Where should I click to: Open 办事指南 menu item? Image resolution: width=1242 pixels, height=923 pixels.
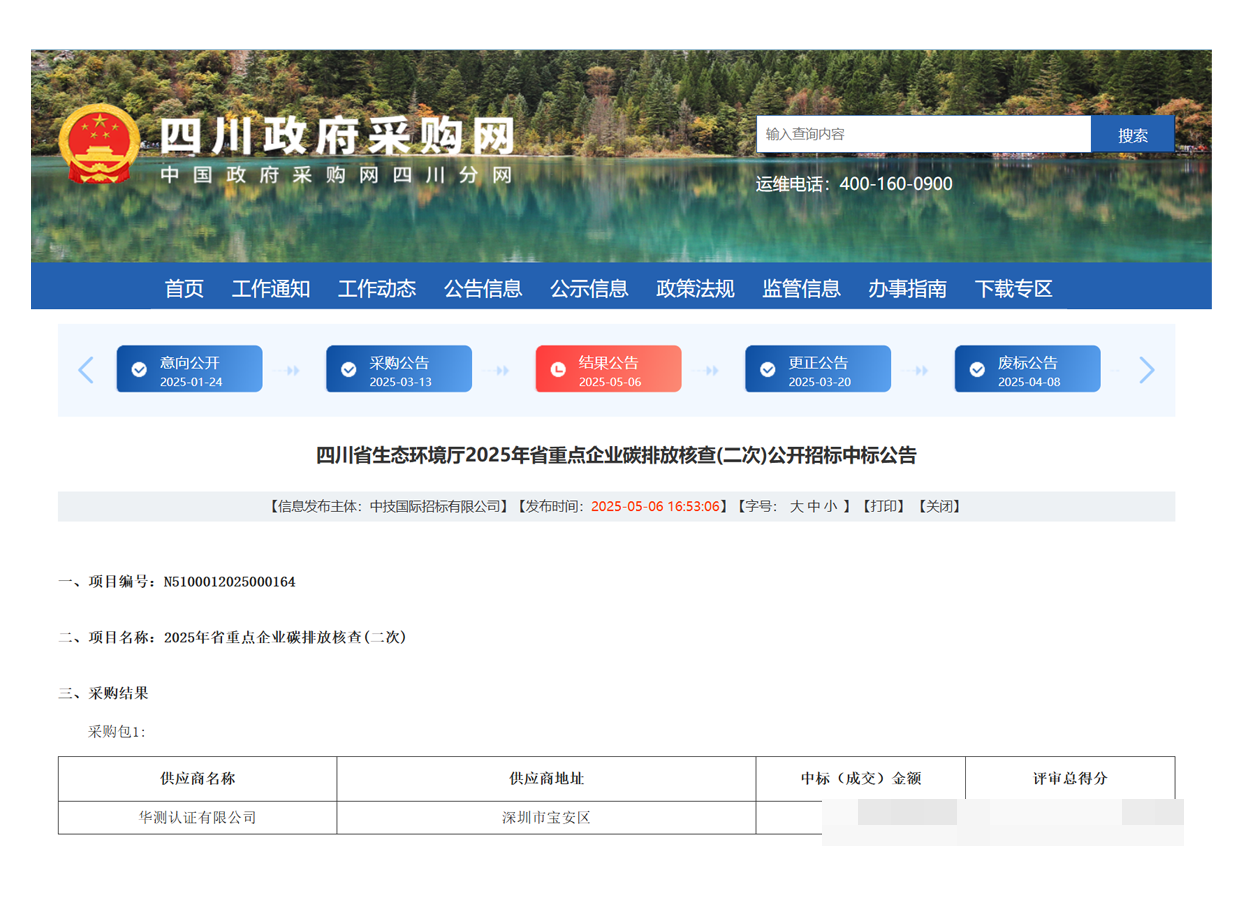tap(907, 289)
